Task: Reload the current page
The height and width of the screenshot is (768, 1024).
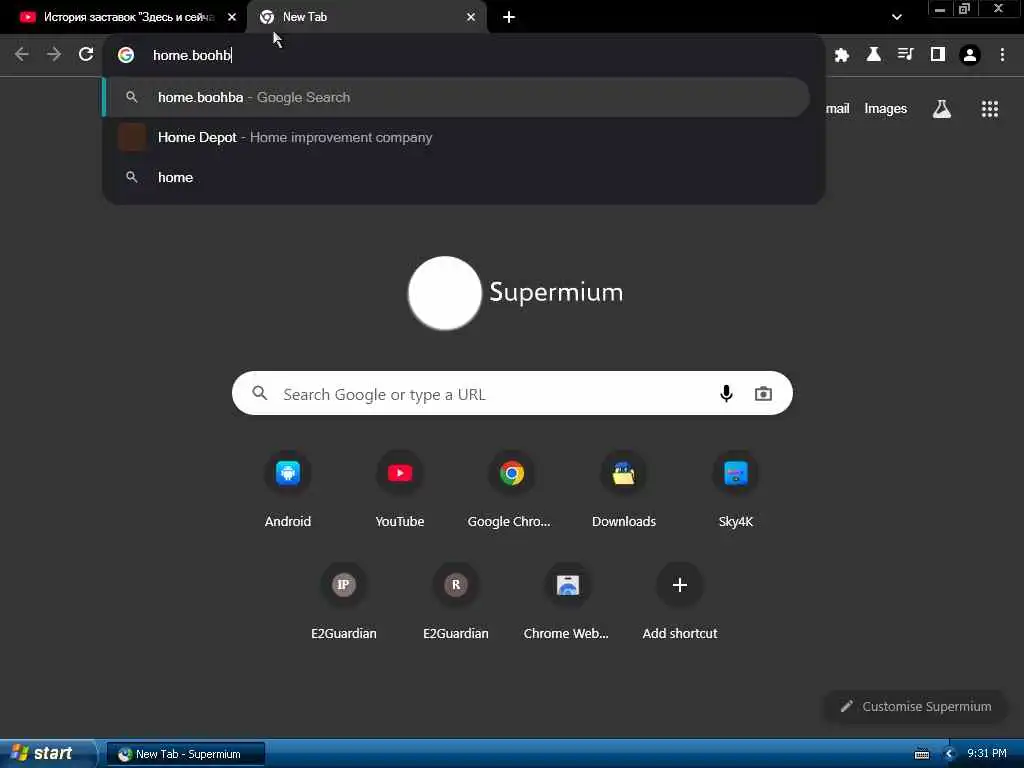Action: pos(86,54)
